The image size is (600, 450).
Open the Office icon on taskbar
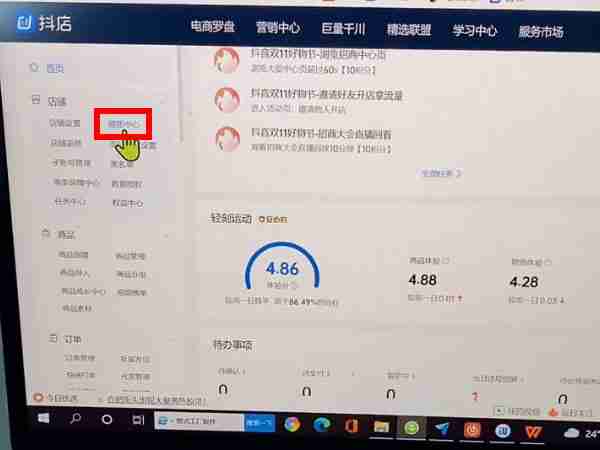(x=351, y=426)
